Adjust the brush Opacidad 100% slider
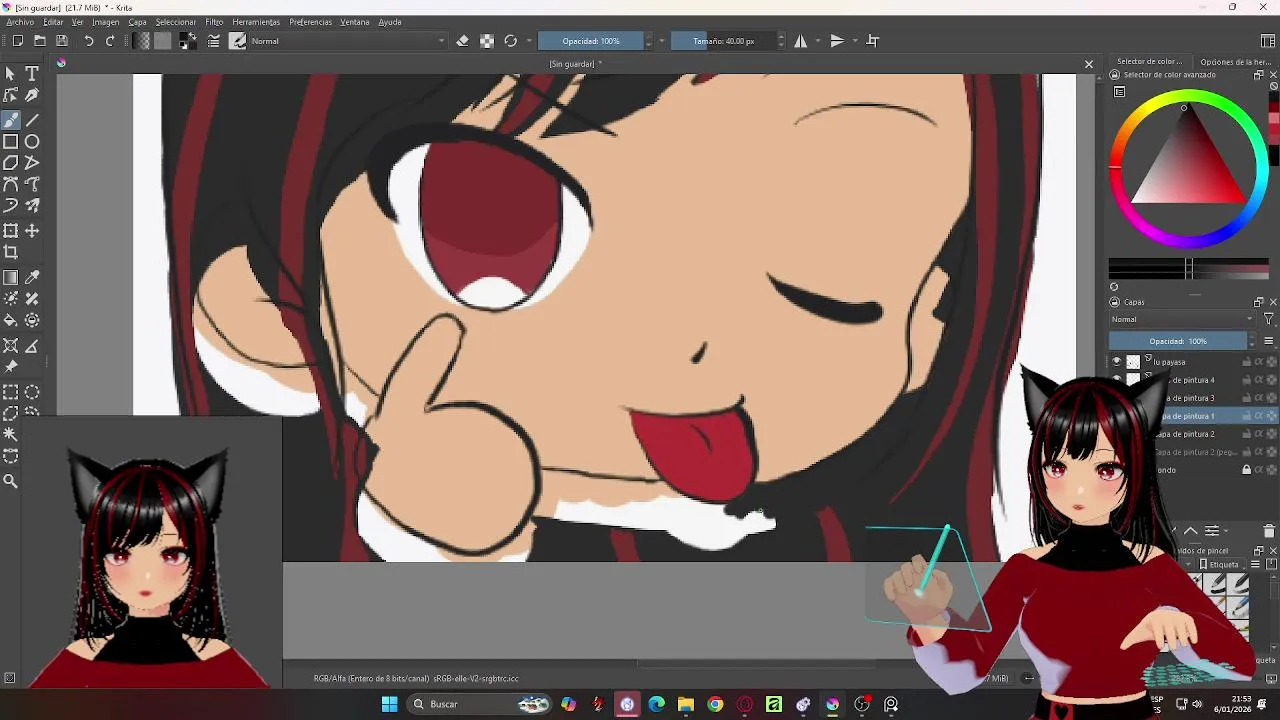 click(590, 41)
